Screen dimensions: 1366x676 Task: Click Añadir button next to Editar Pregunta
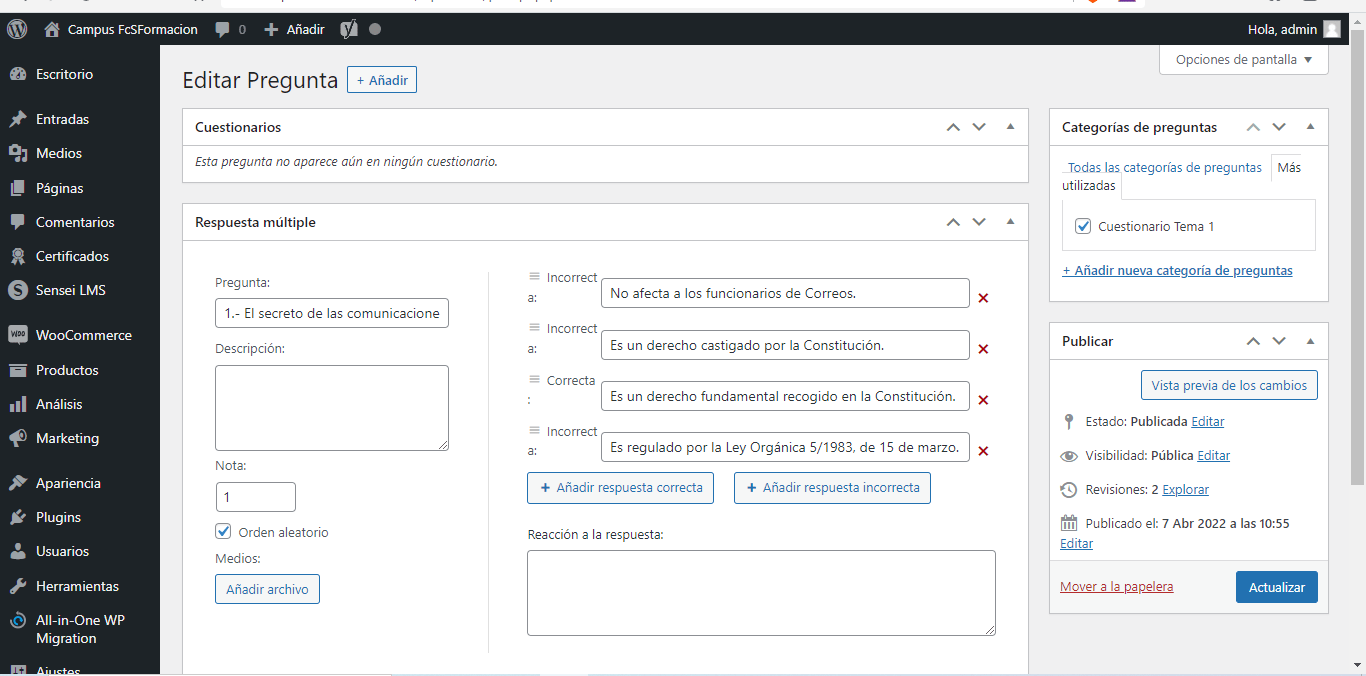coord(382,80)
